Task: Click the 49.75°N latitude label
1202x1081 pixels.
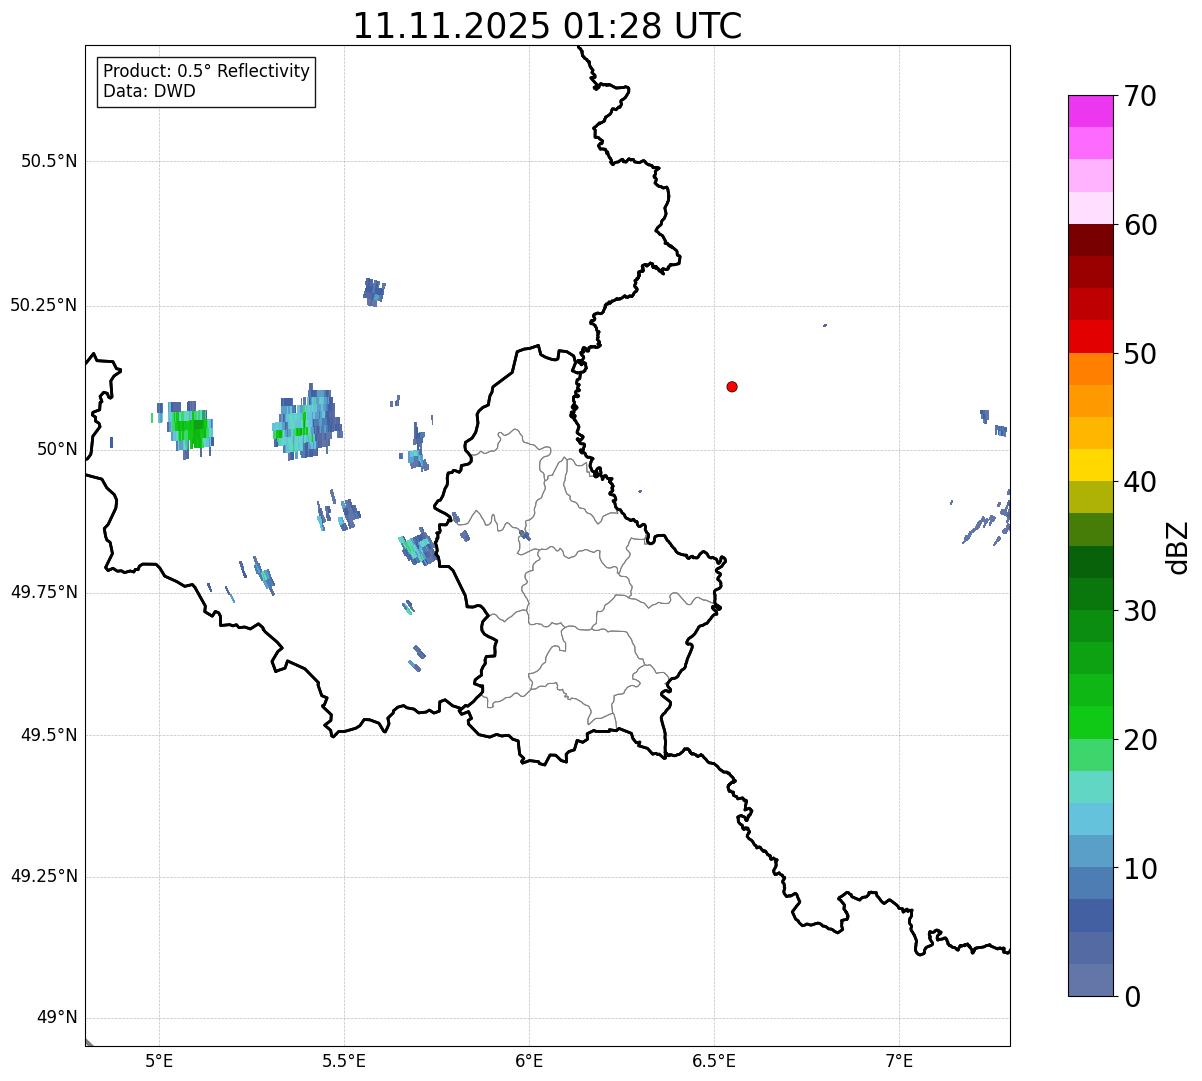Action: pyautogui.click(x=43, y=592)
